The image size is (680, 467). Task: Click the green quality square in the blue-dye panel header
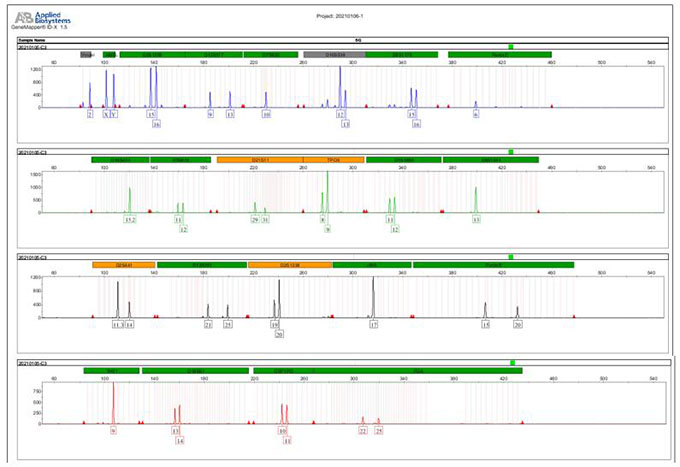(511, 47)
